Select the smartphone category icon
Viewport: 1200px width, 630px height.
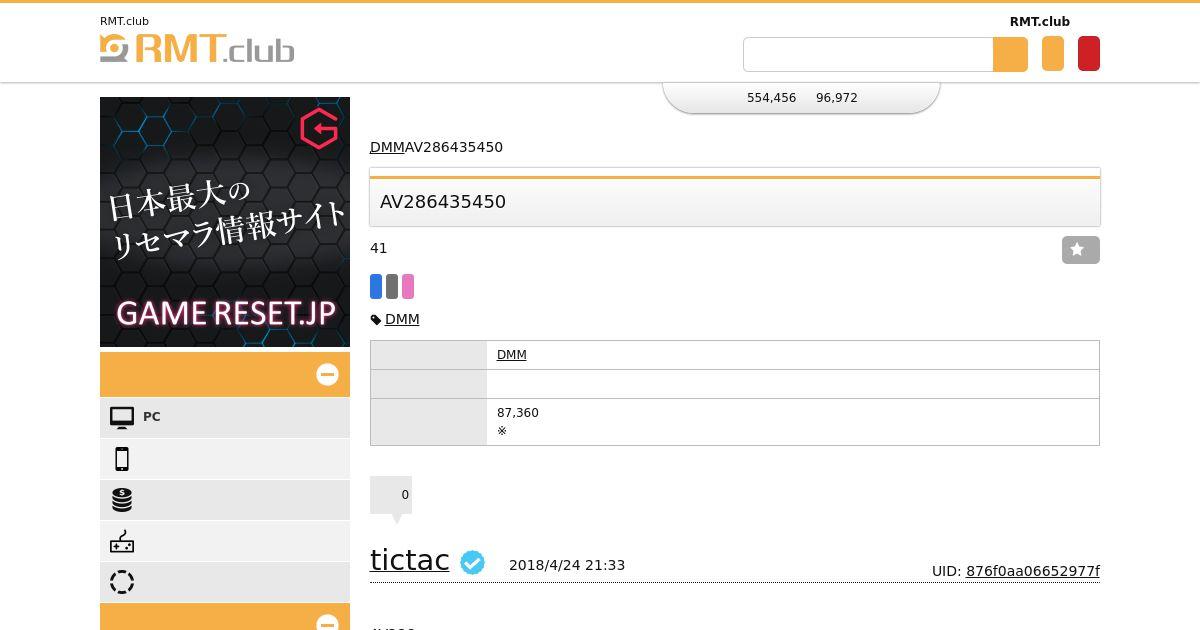122,459
